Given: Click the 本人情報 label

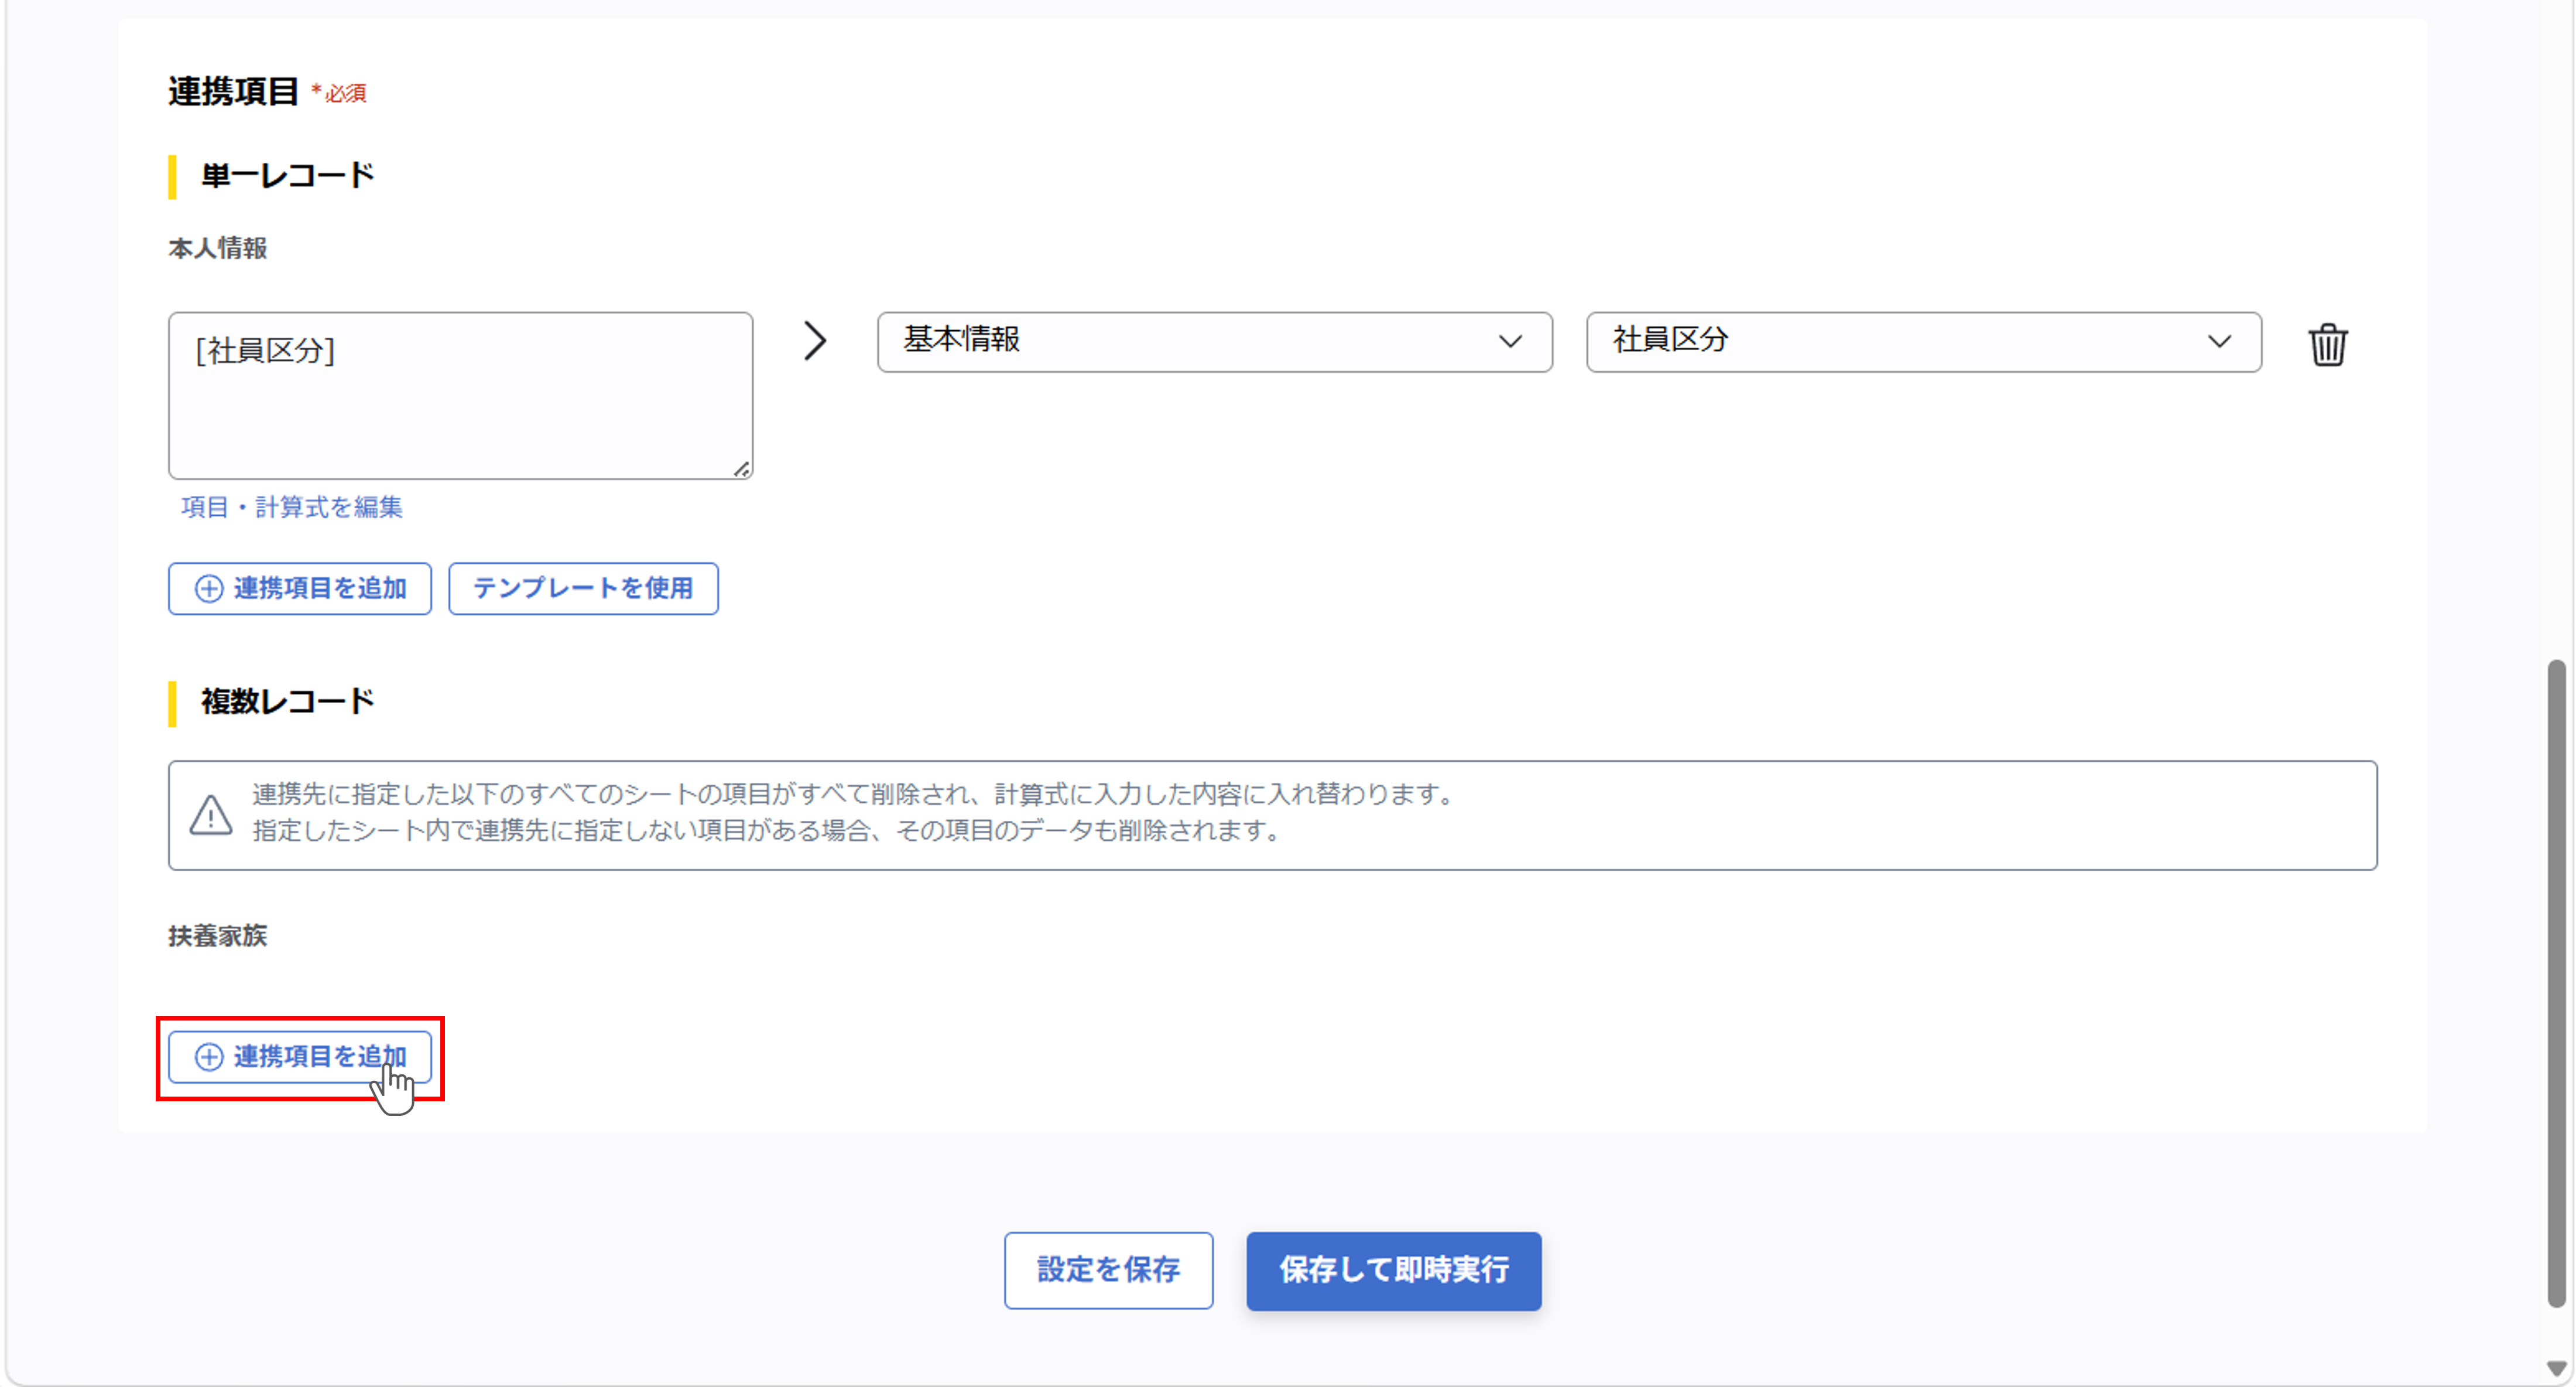Looking at the screenshot, I should click(x=218, y=248).
